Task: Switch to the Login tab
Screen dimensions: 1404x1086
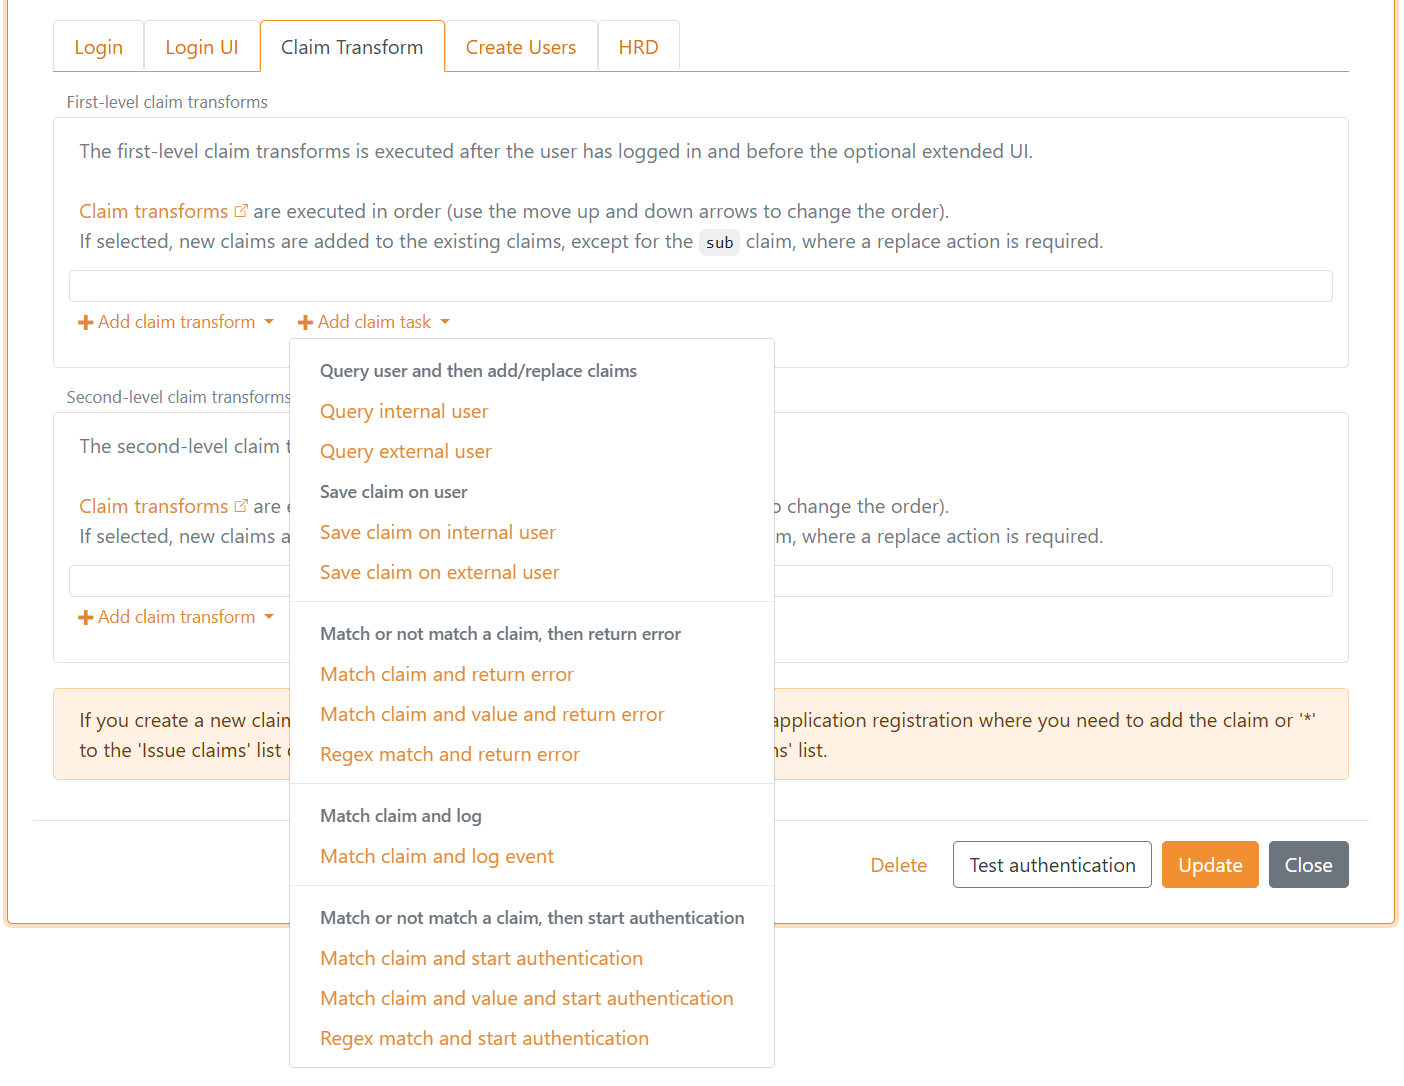Action: pyautogui.click(x=98, y=46)
